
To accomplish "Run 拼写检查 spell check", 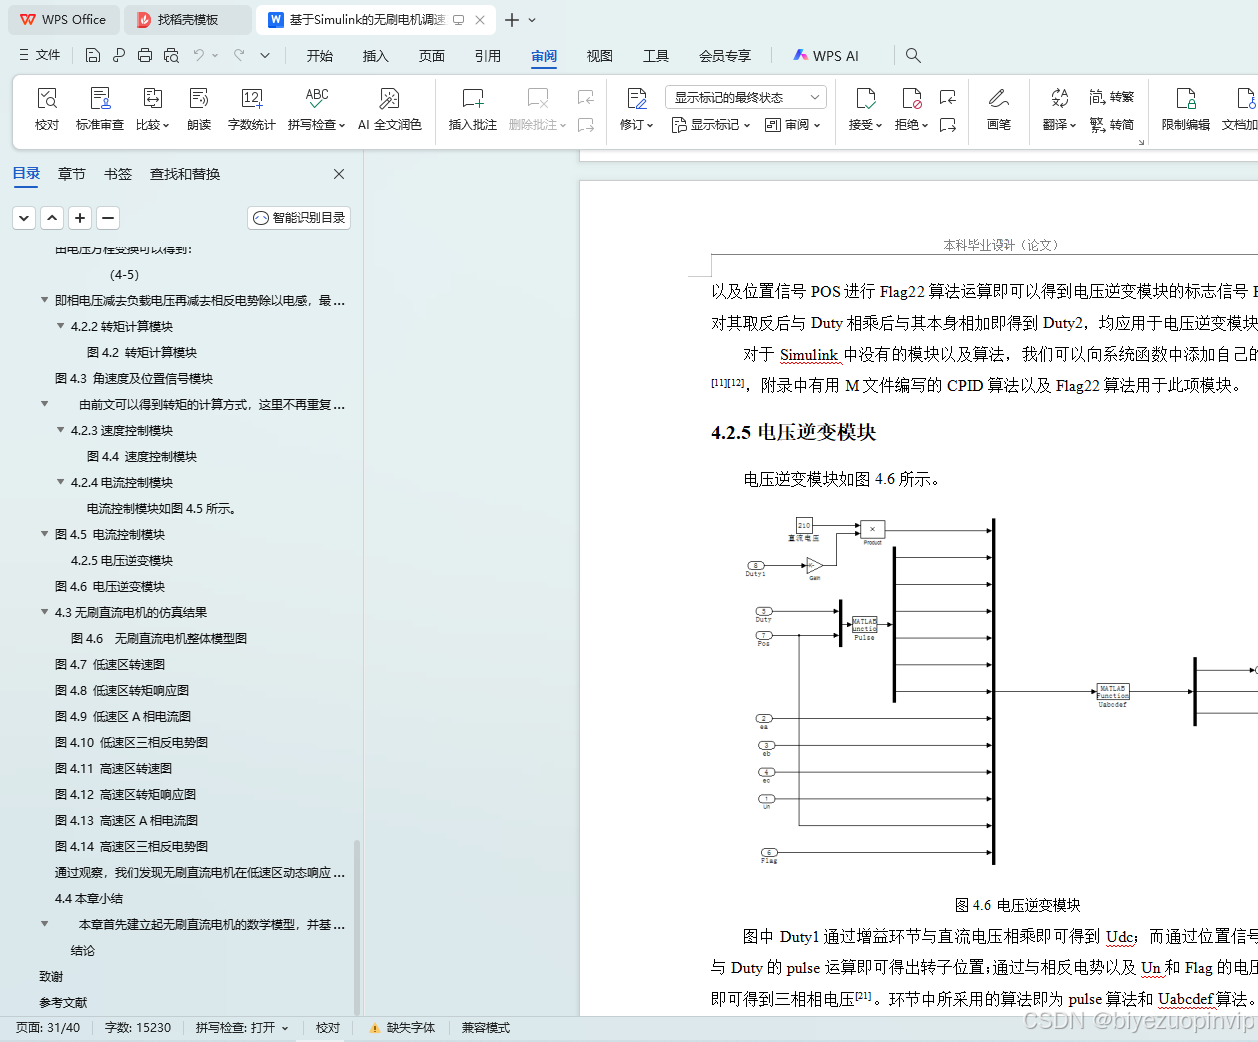I will pos(316,109).
